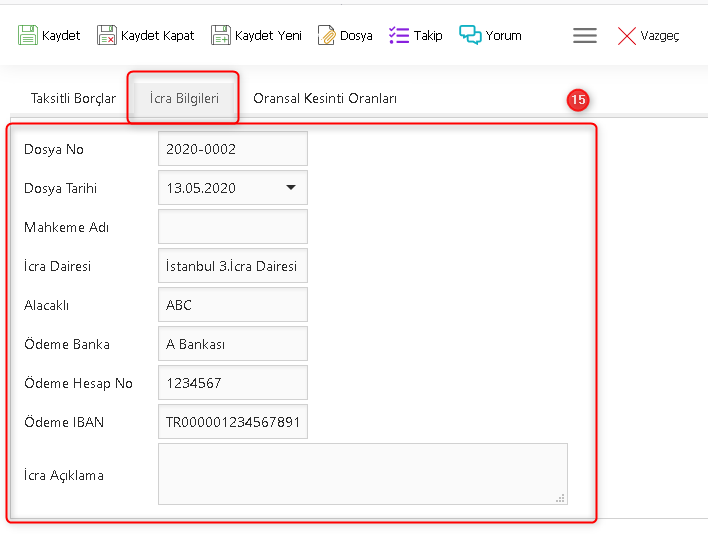
Task: Select the Alacaklı input field
Action: pos(232,305)
